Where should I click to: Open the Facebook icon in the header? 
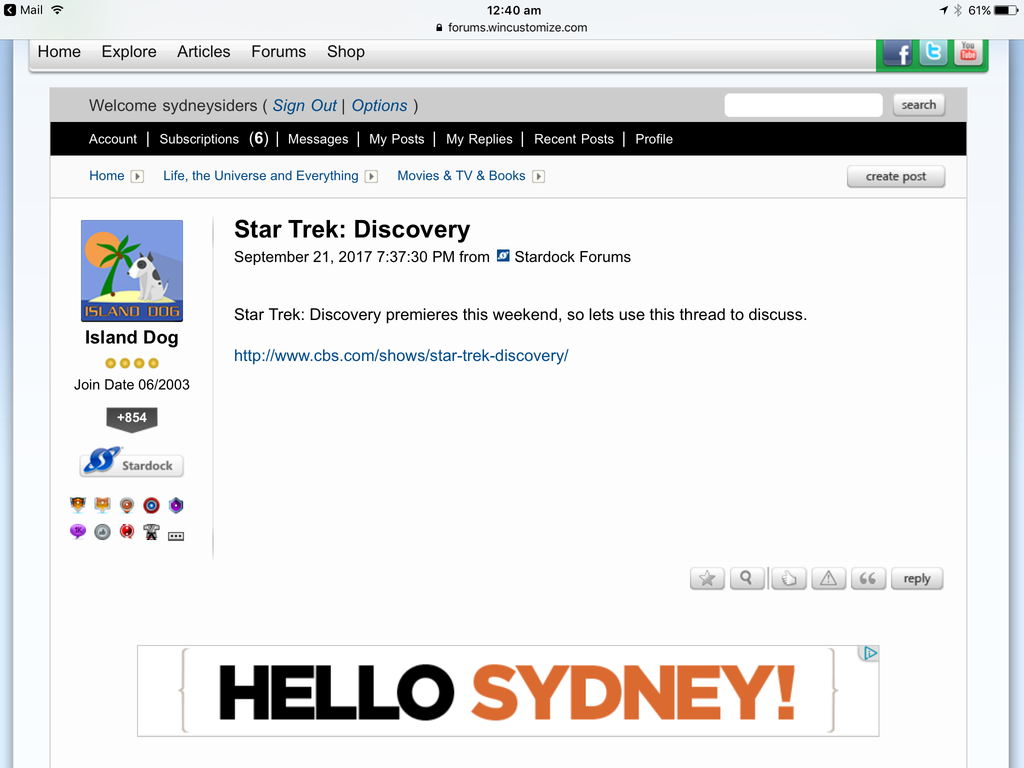[x=899, y=54]
